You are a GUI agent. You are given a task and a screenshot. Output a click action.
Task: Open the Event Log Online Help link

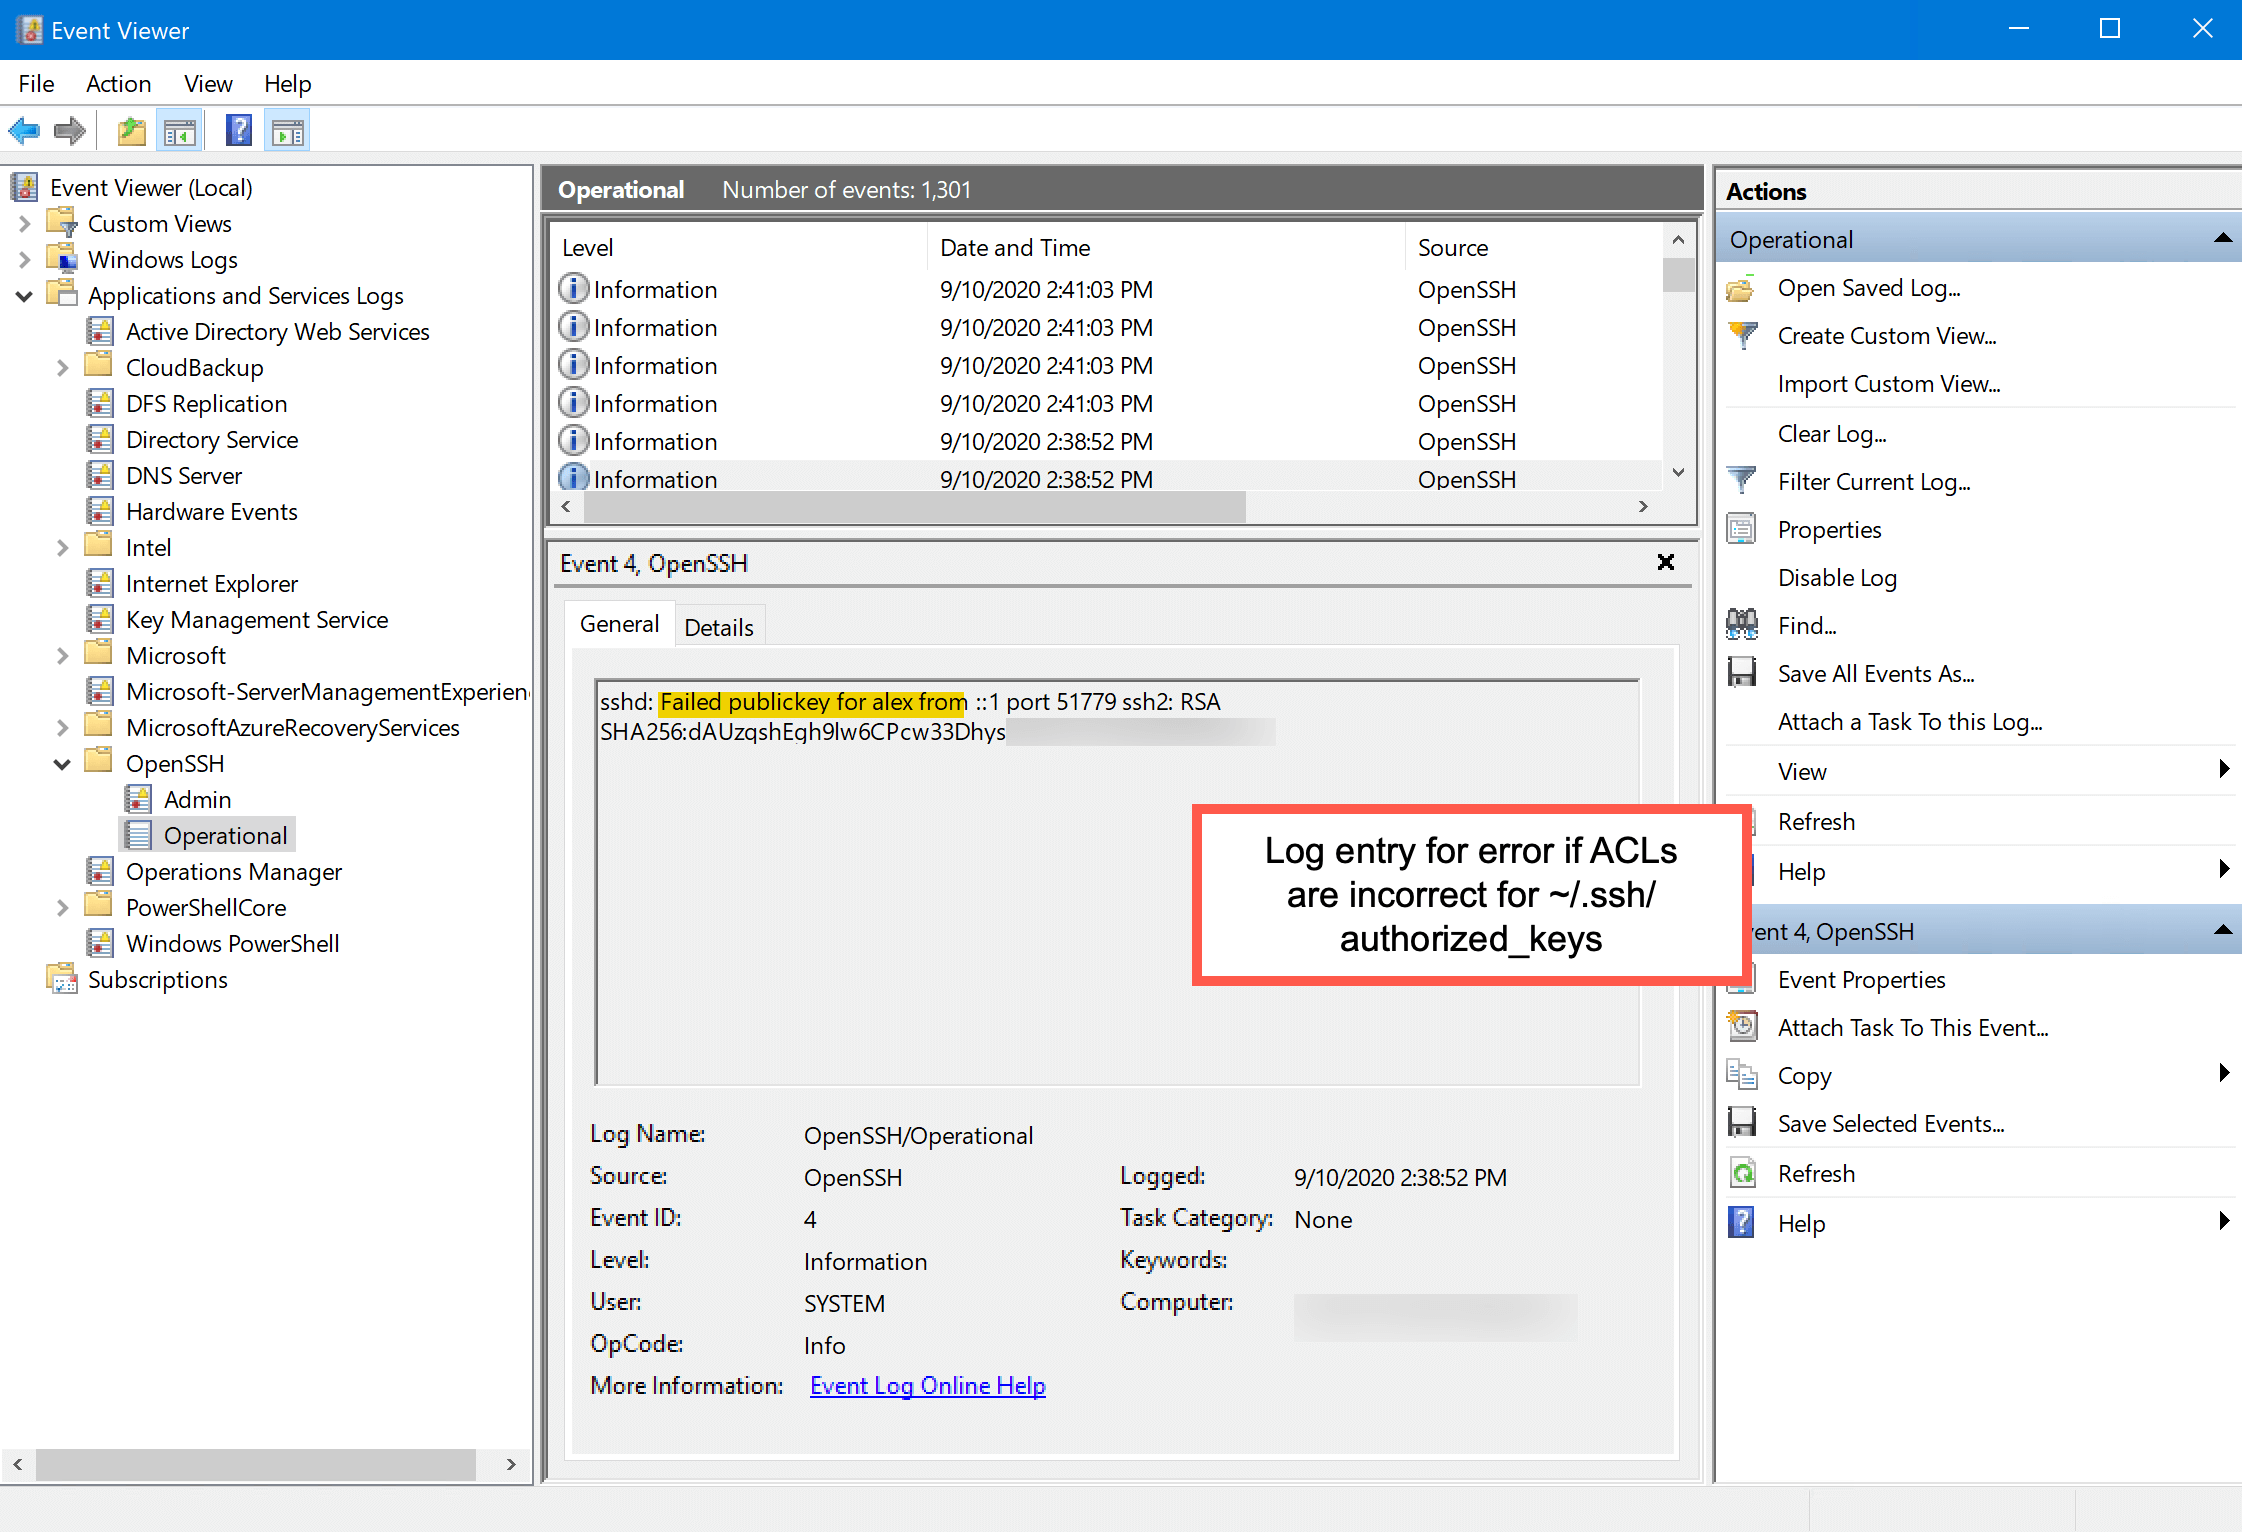pyautogui.click(x=926, y=1386)
